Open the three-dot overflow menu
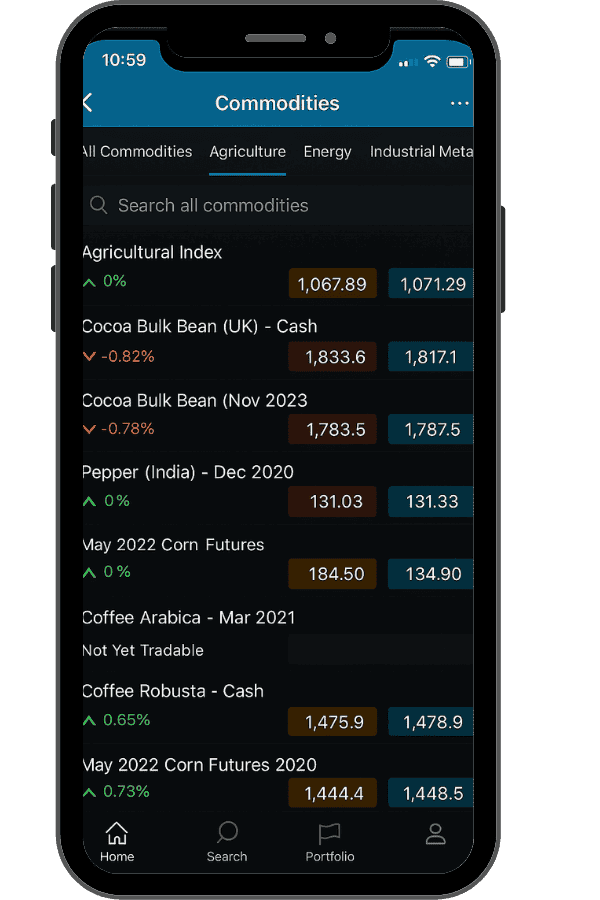 pos(459,102)
